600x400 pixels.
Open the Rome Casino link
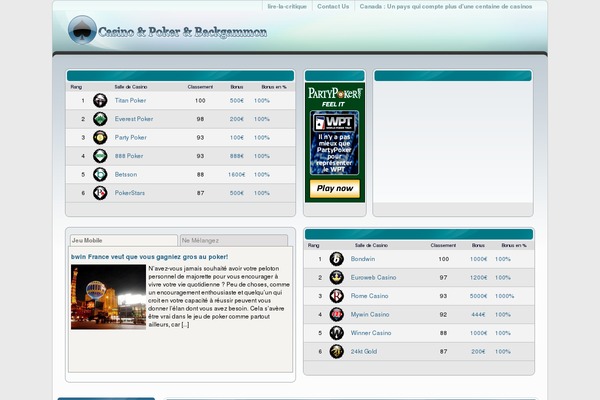tap(369, 296)
